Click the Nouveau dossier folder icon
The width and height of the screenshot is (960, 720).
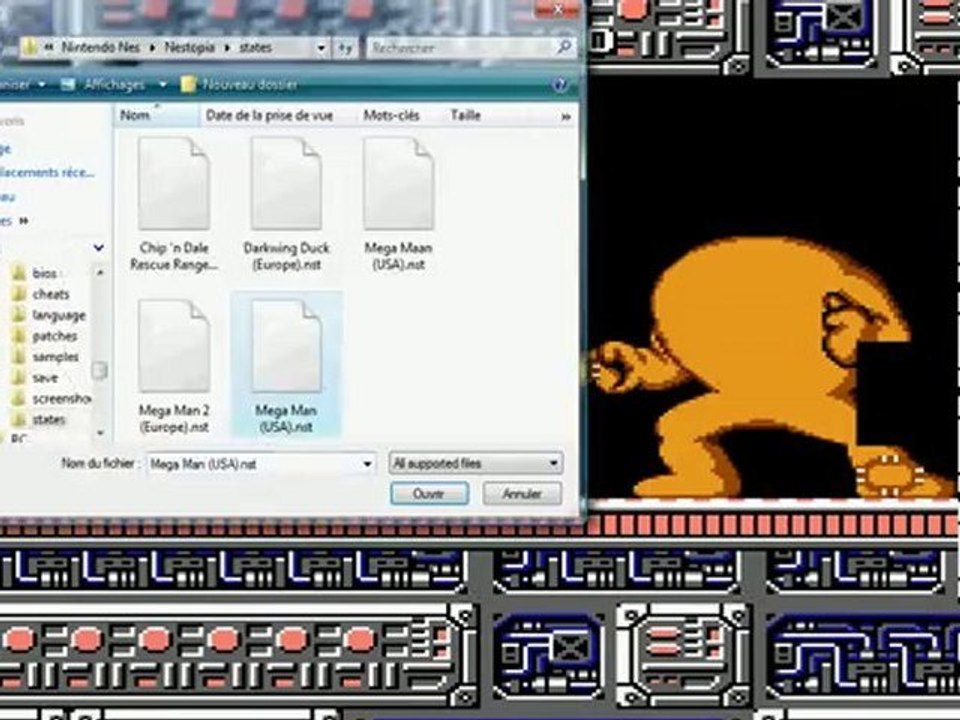tap(189, 84)
